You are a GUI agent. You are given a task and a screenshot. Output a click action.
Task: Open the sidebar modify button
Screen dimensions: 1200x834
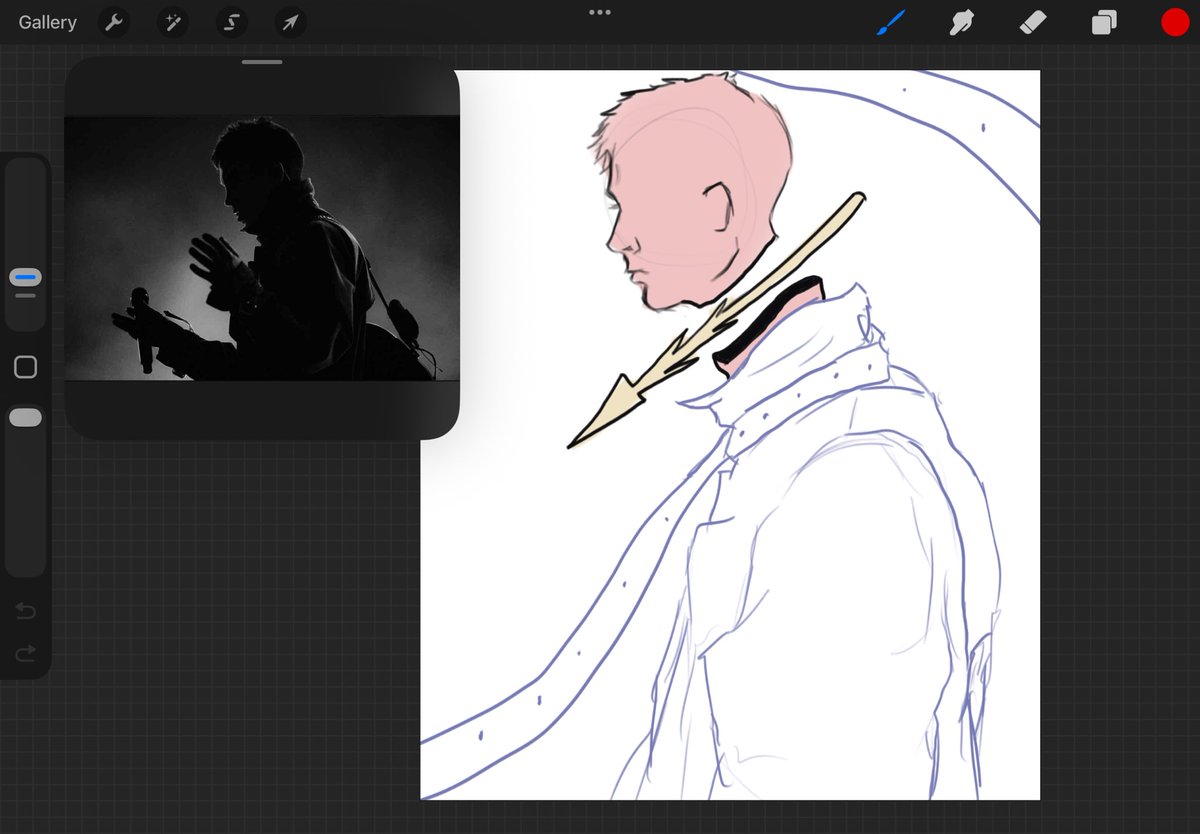24,367
